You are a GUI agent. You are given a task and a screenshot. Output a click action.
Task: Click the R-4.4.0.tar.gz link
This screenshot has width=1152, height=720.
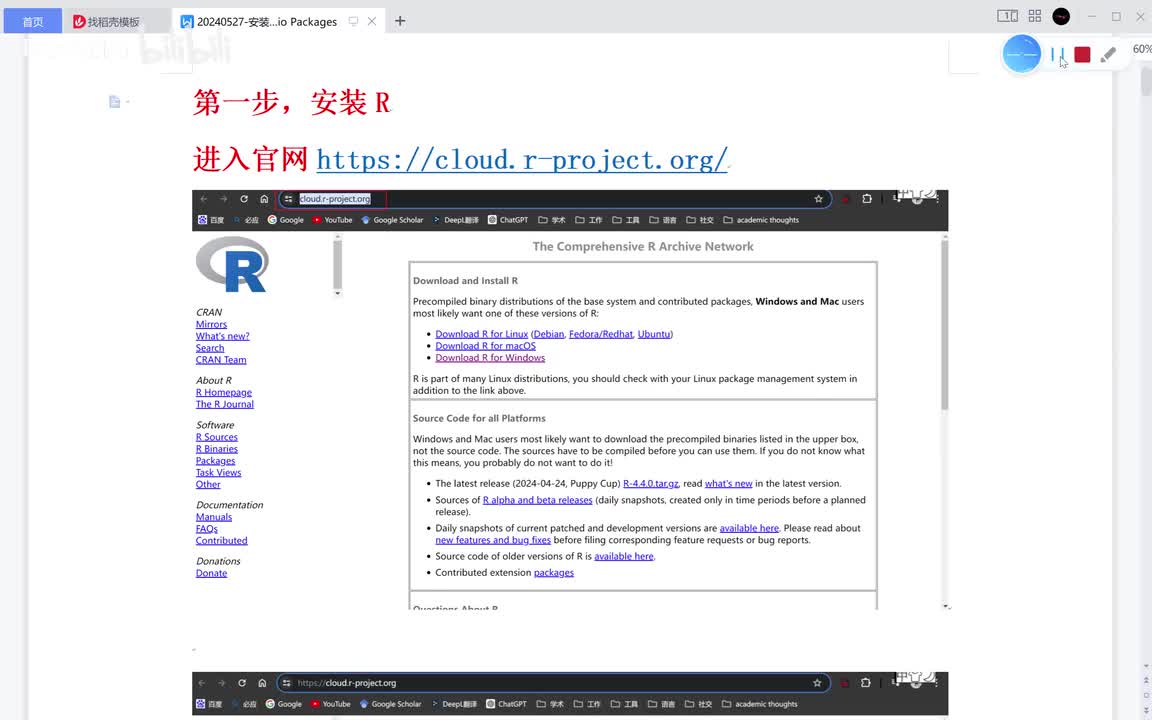pos(650,483)
